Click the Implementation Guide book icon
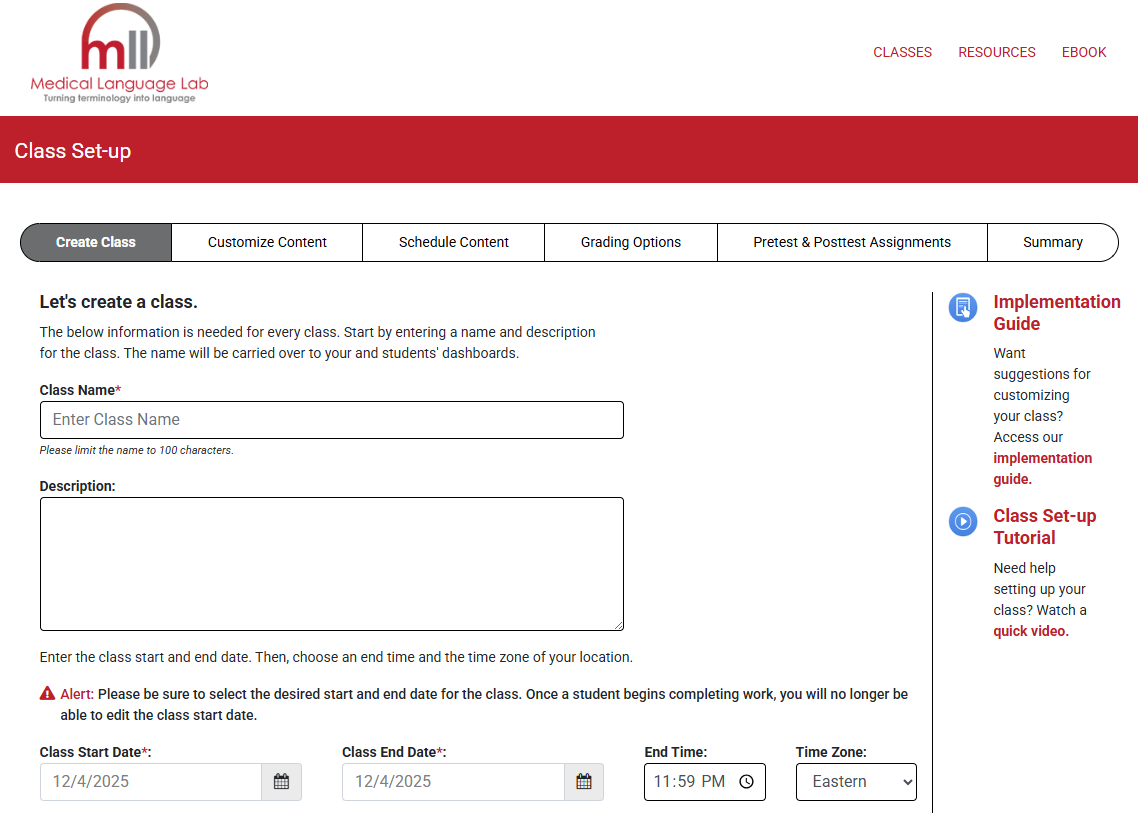 point(962,308)
